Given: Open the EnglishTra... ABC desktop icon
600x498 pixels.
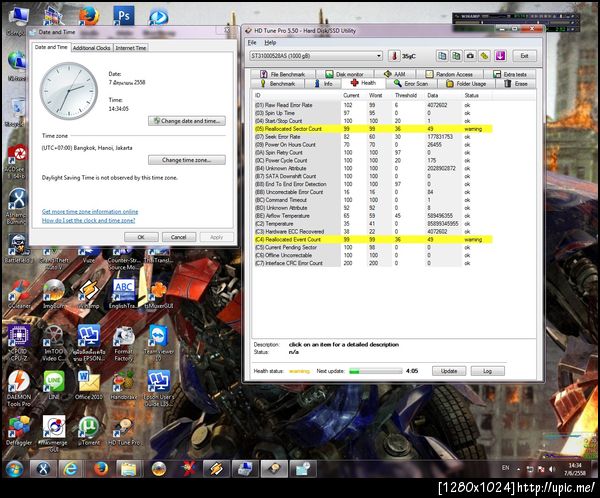Looking at the screenshot, I should tap(124, 295).
